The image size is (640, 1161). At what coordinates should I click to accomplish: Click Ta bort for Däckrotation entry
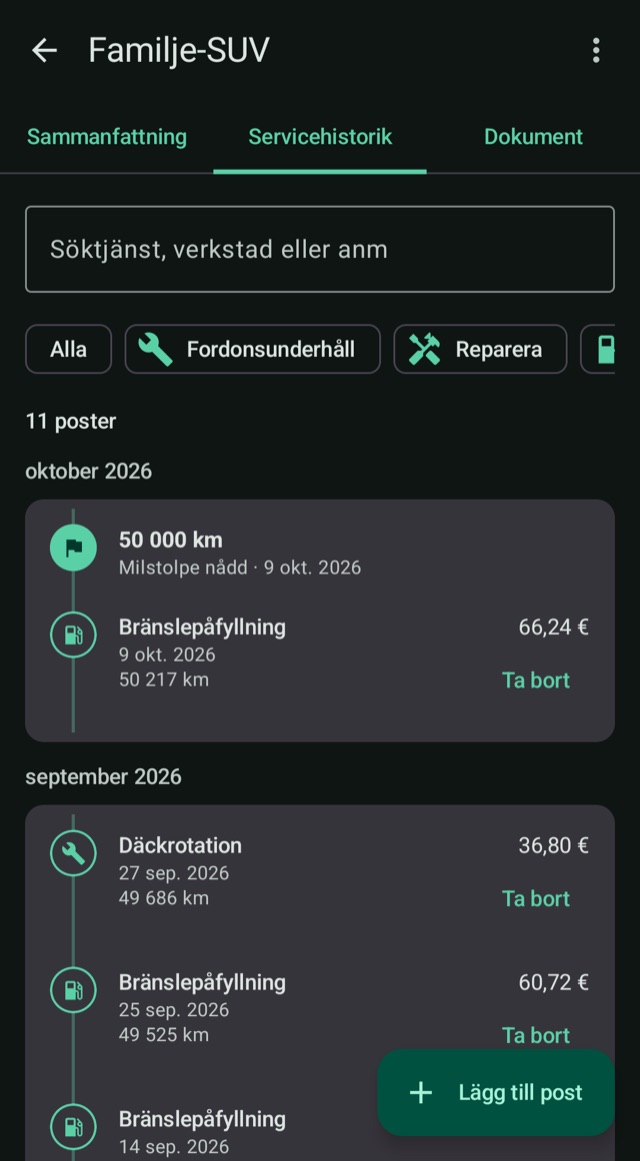pyautogui.click(x=536, y=899)
